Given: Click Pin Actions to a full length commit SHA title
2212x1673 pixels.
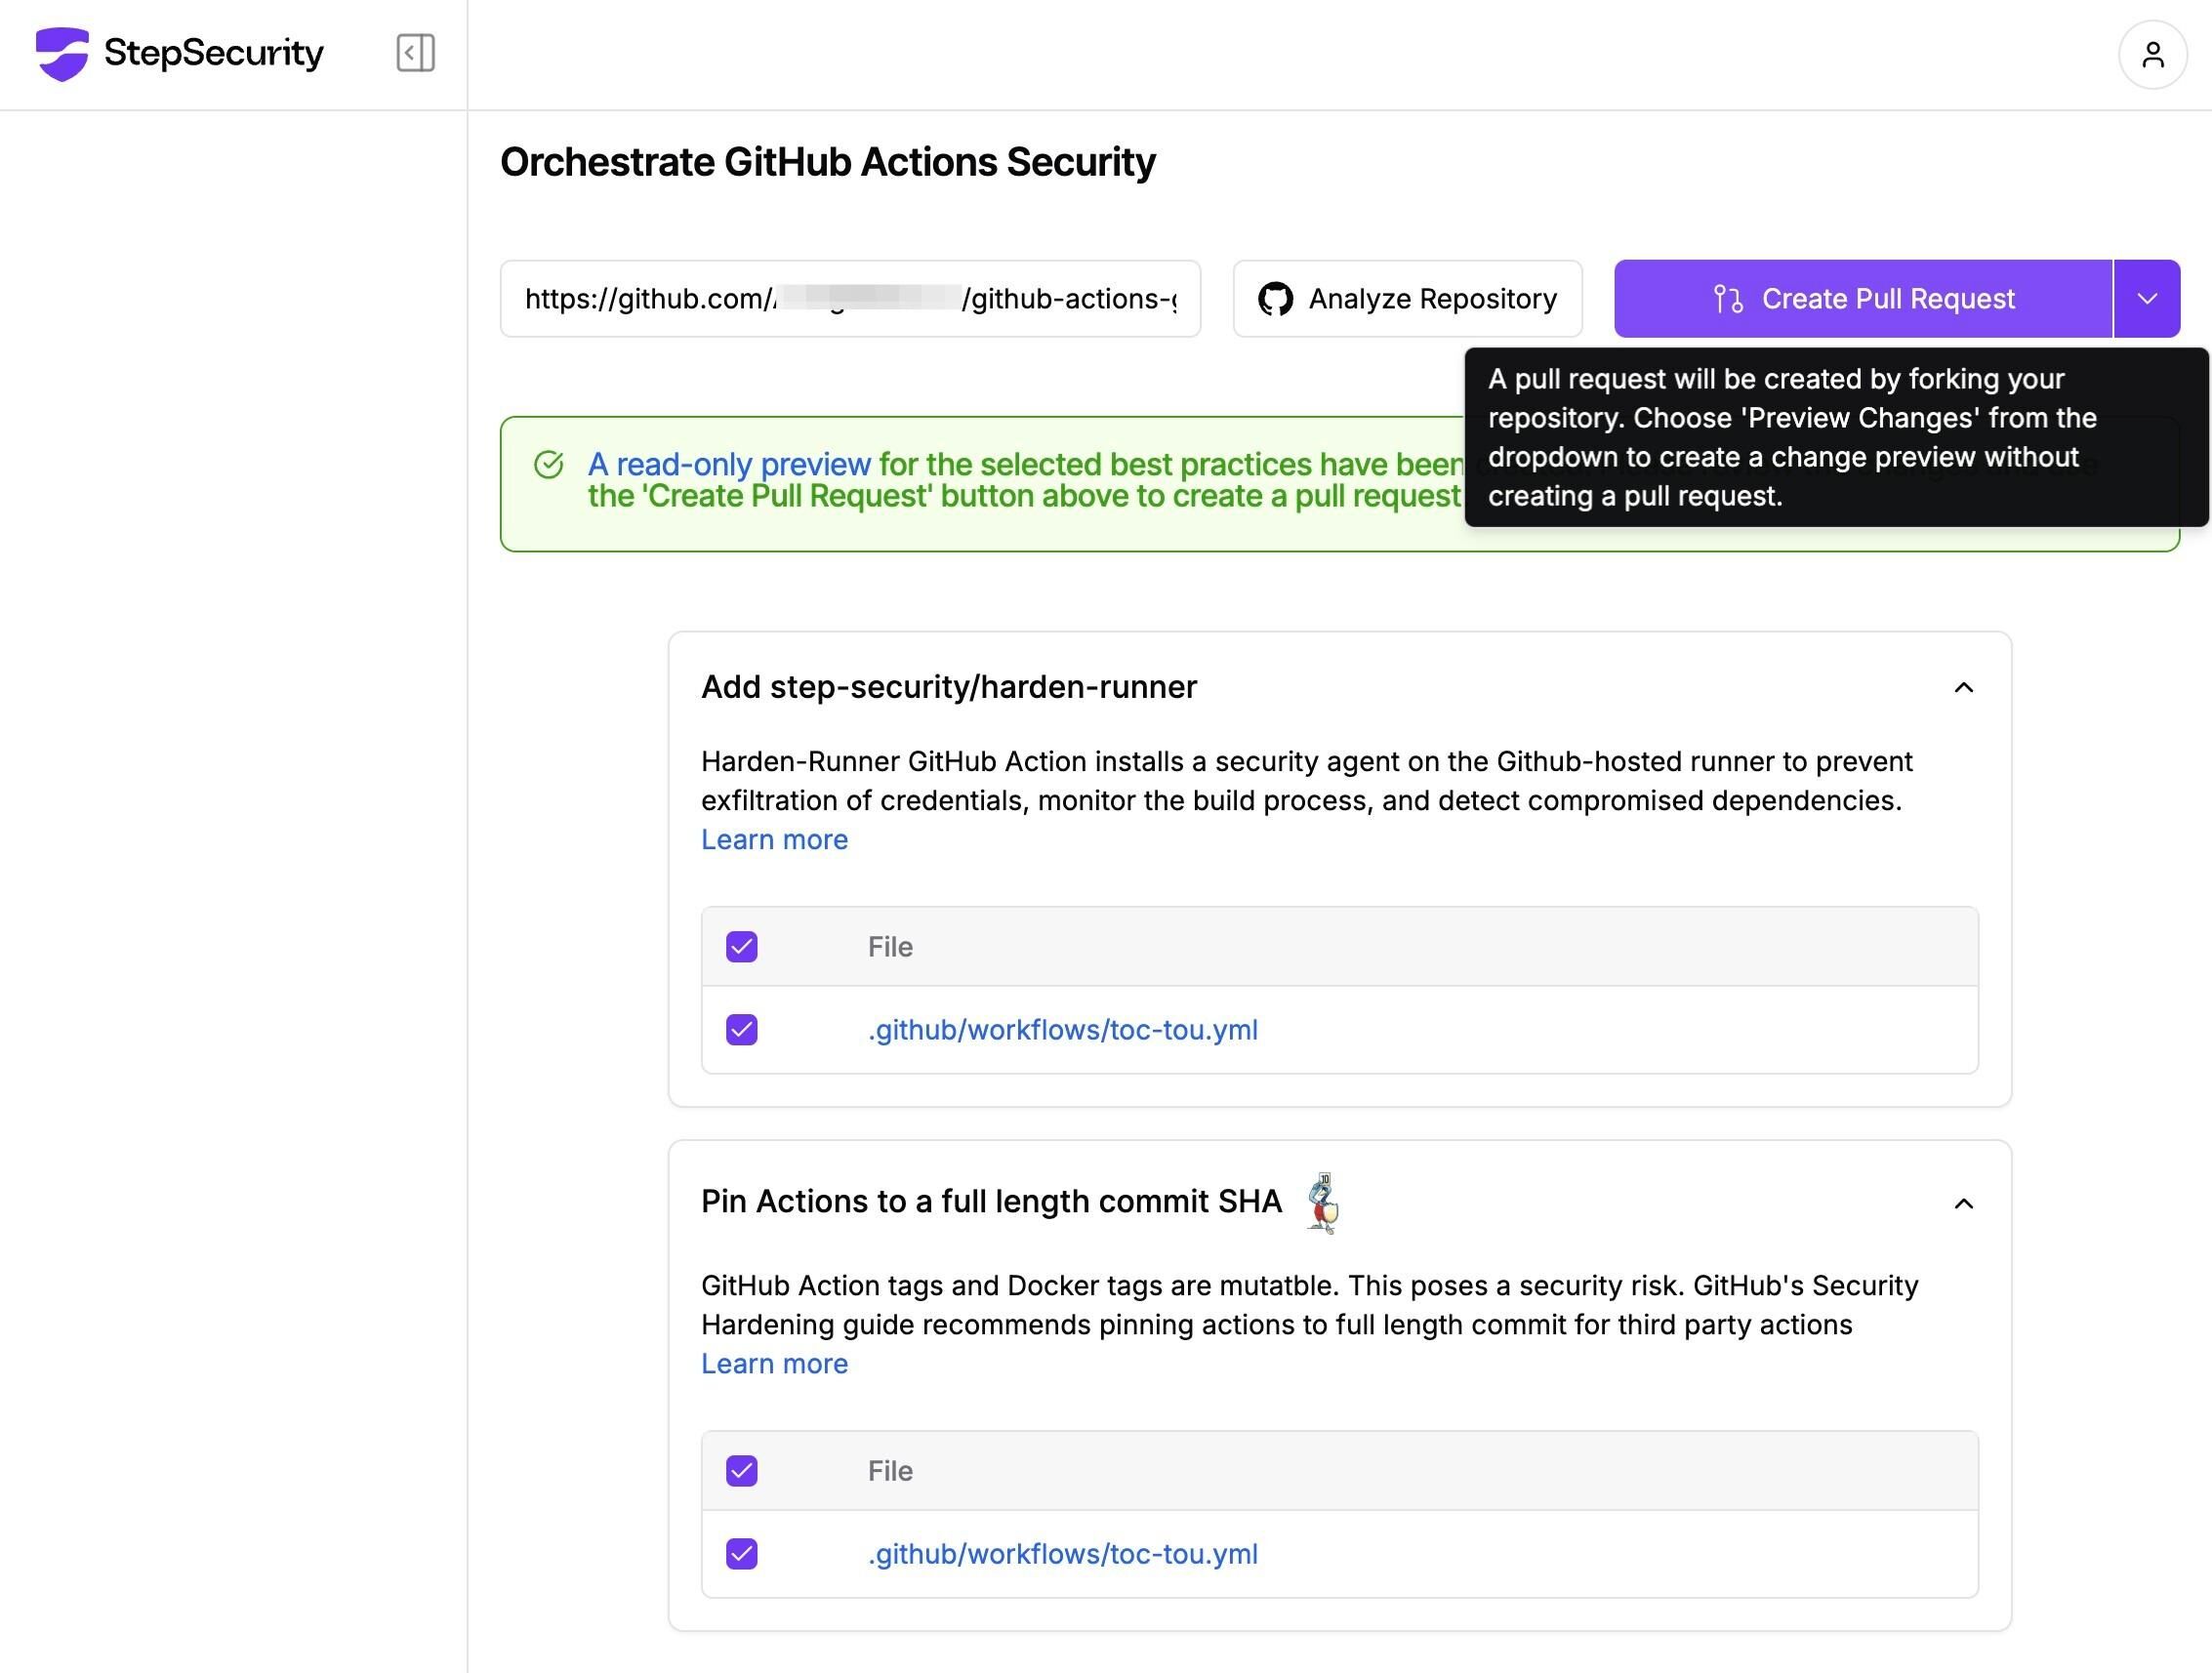Looking at the screenshot, I should tap(991, 1202).
